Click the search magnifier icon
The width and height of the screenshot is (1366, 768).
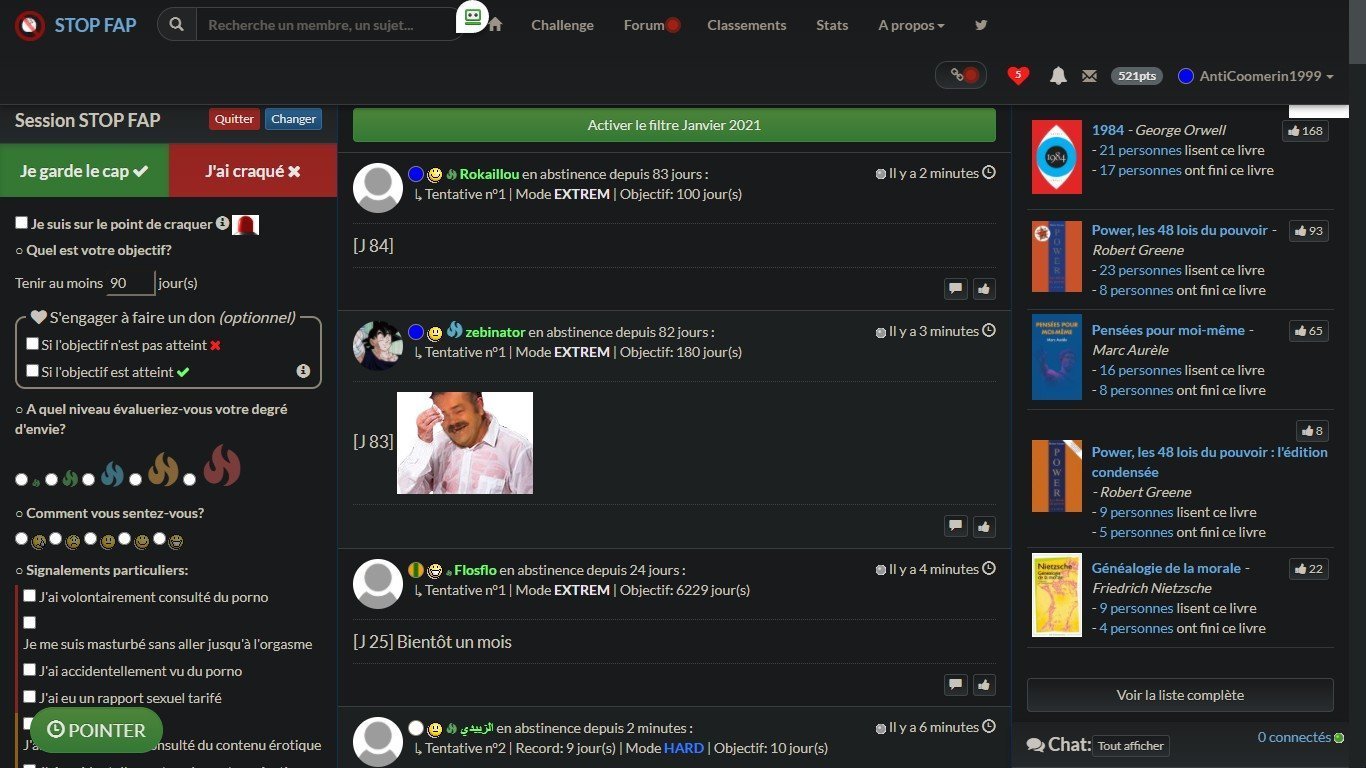click(x=177, y=25)
